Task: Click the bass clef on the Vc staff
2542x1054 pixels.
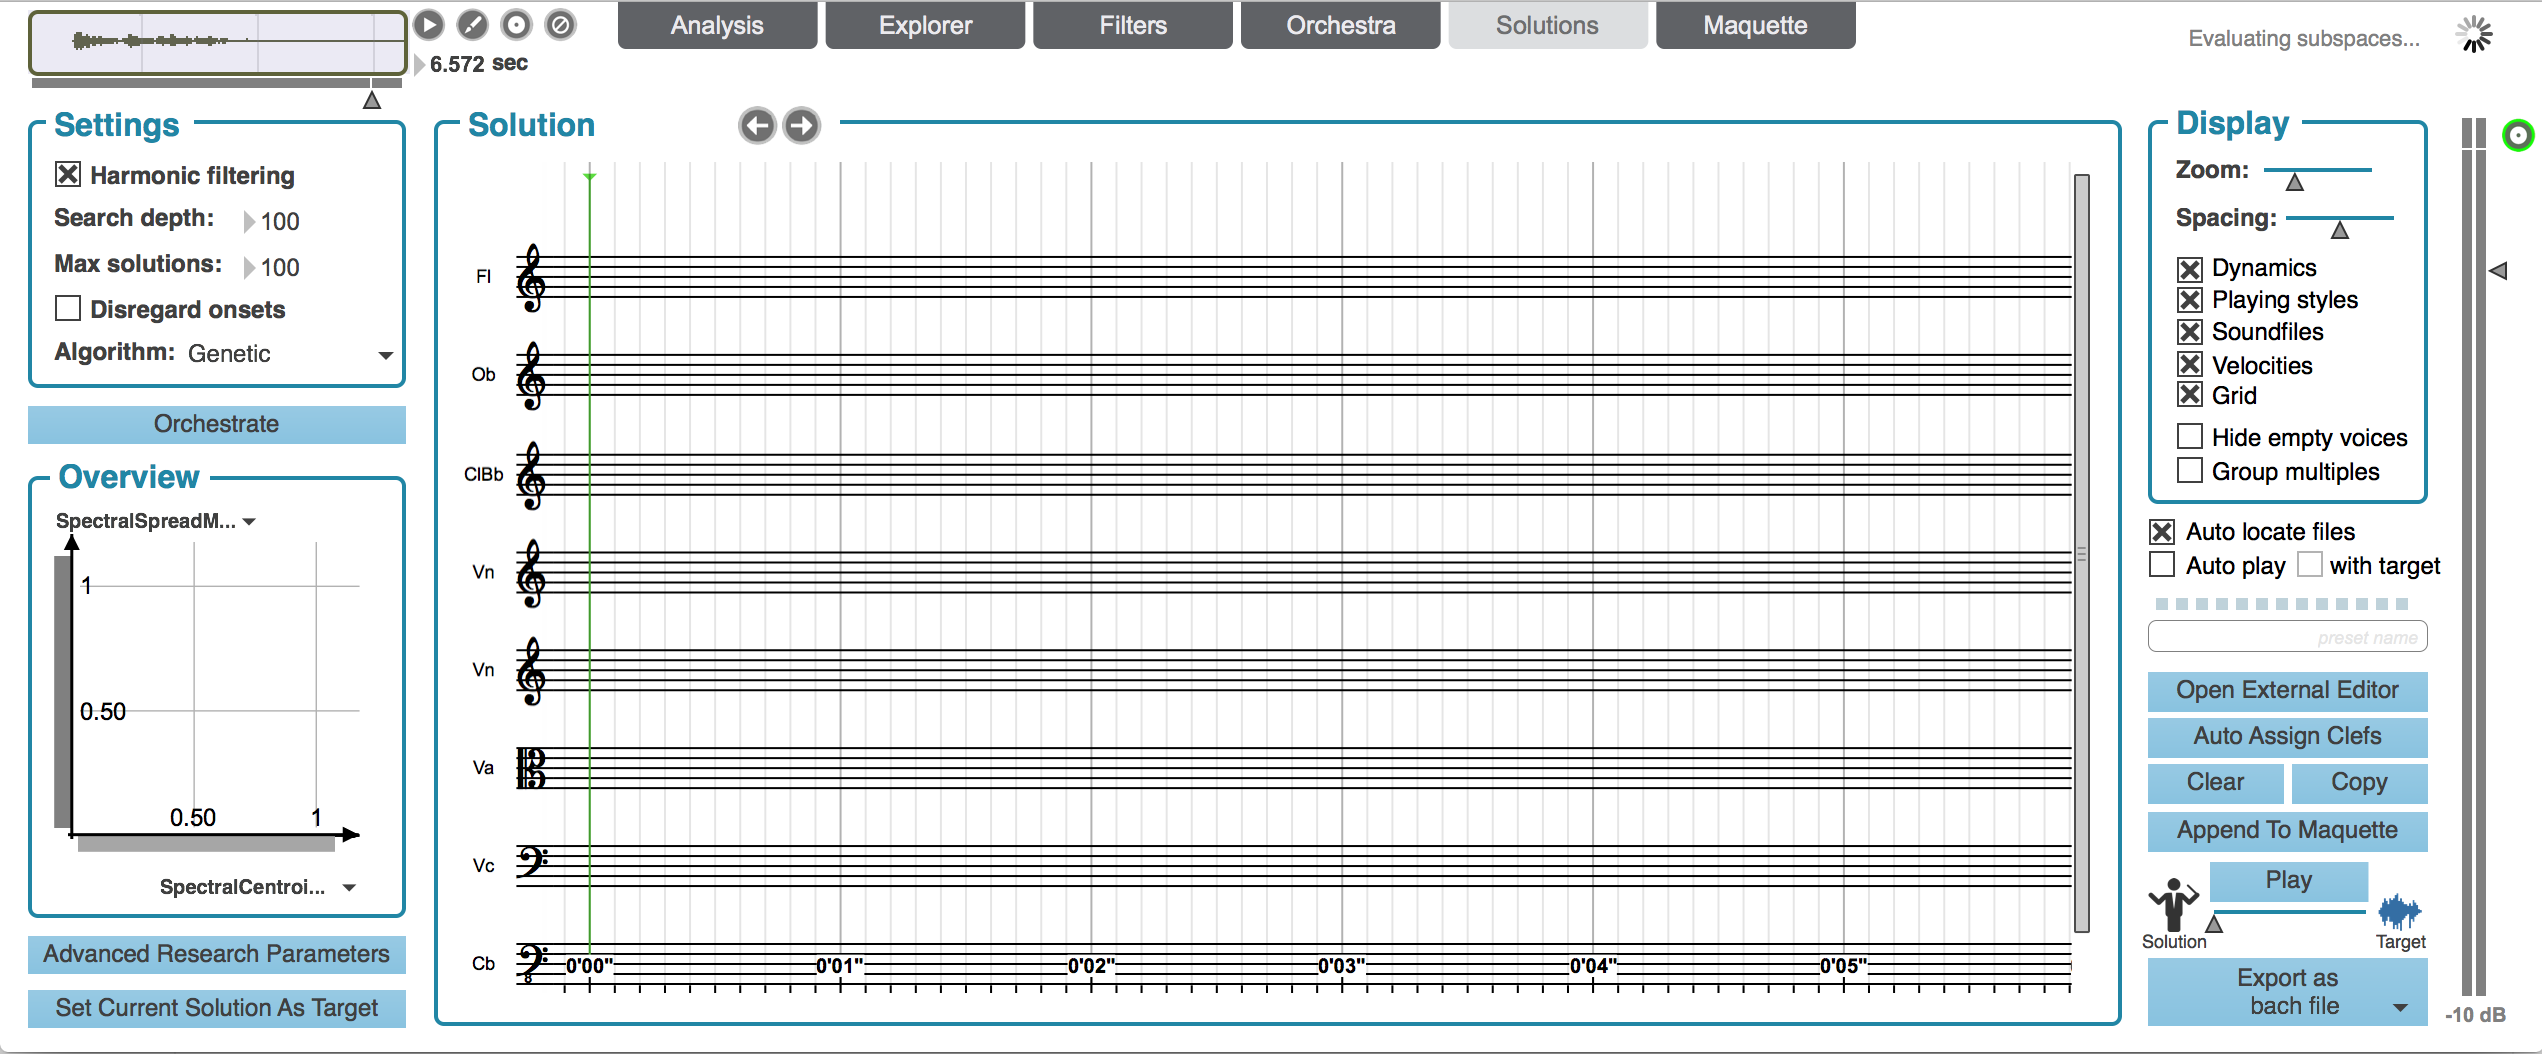Action: click(x=532, y=861)
